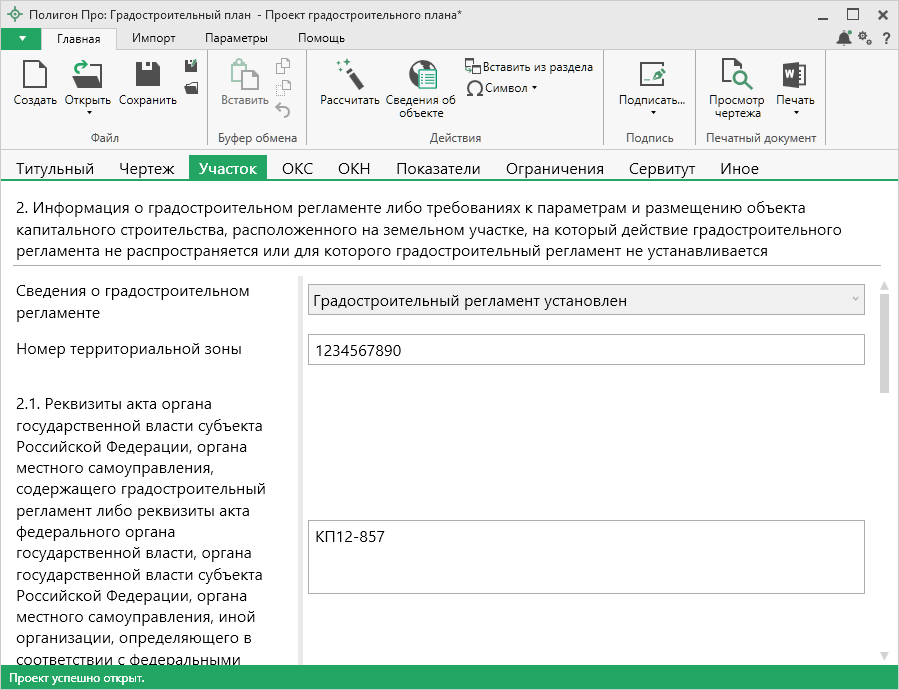Click the Печать Word document icon
Screen dimensions: 899x690
tap(795, 75)
